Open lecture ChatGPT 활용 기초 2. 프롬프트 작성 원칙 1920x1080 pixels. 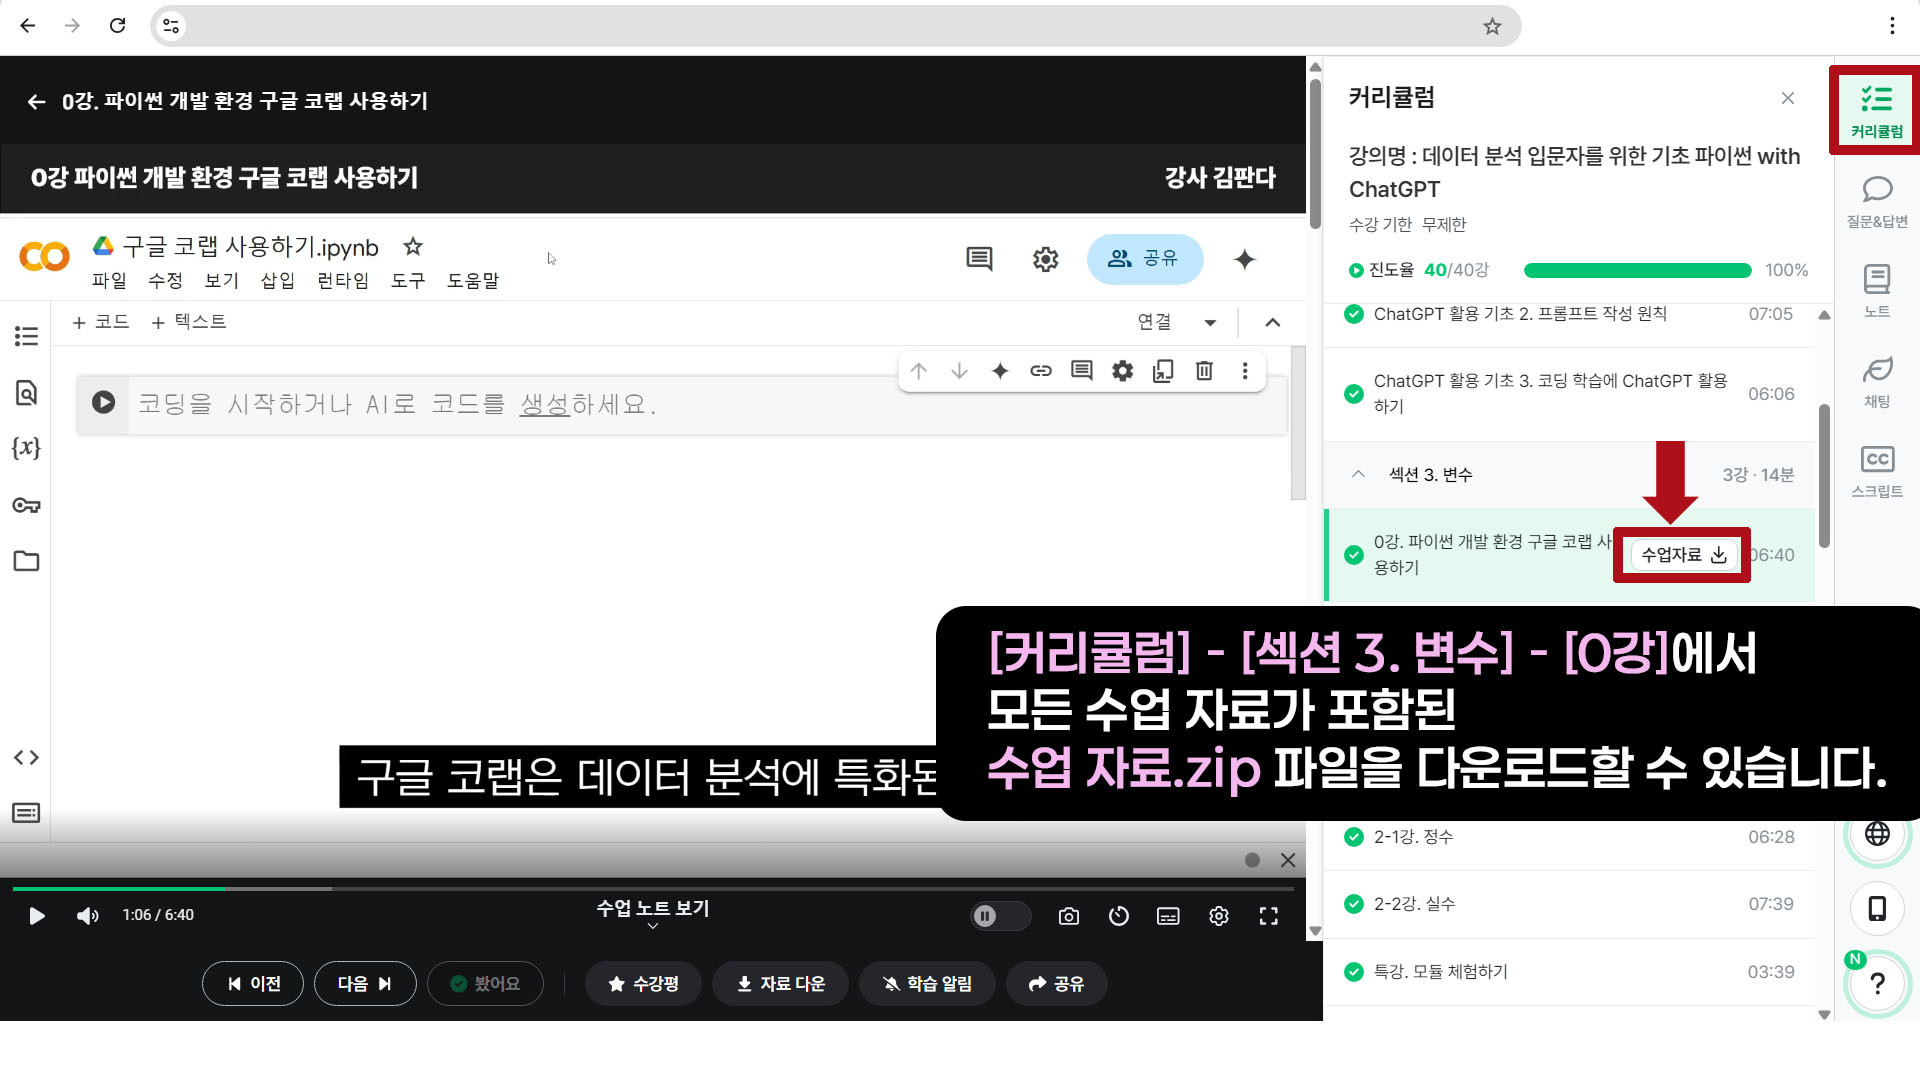click(x=1570, y=314)
